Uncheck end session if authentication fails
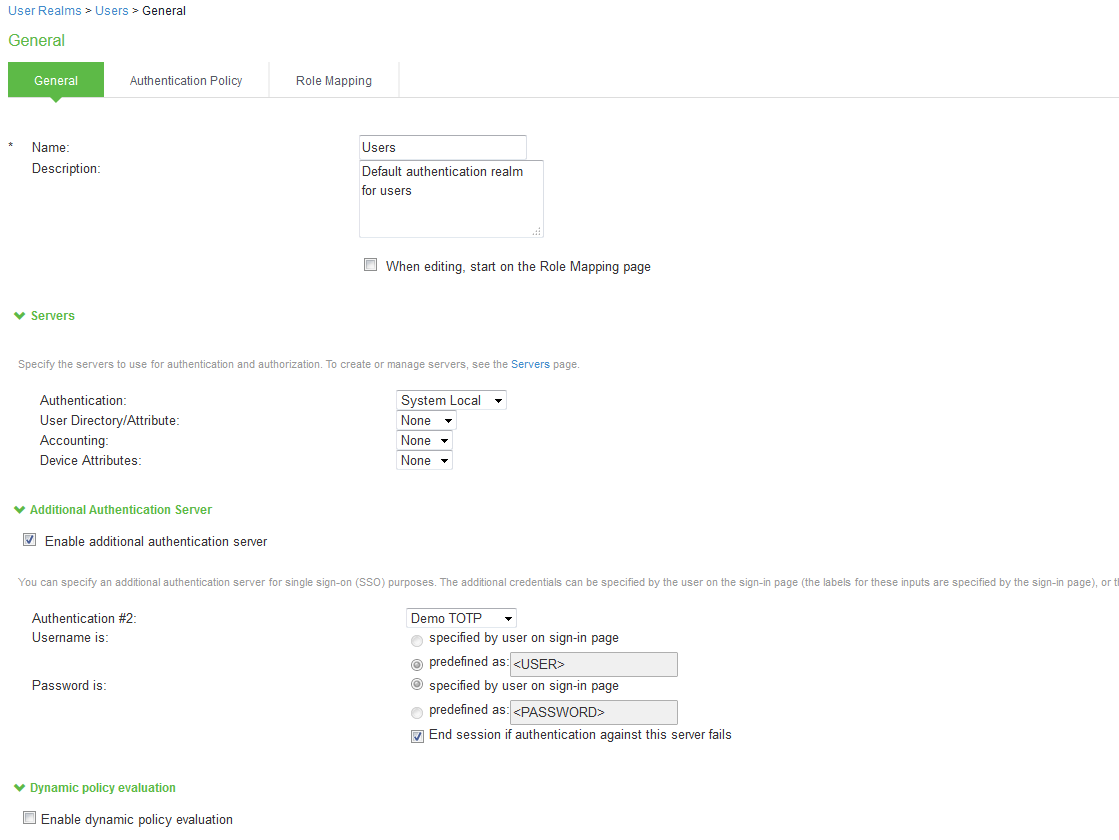1119x840 pixels. [x=416, y=735]
